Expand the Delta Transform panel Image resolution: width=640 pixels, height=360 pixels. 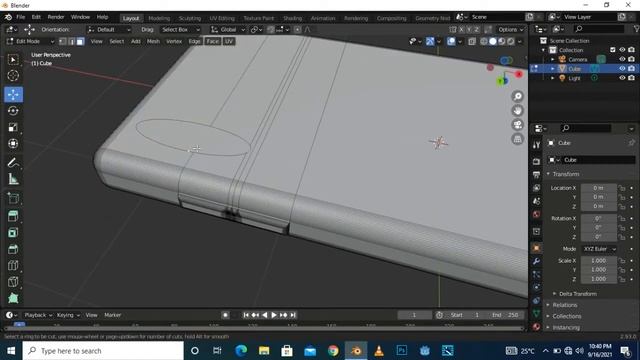[x=578, y=294]
